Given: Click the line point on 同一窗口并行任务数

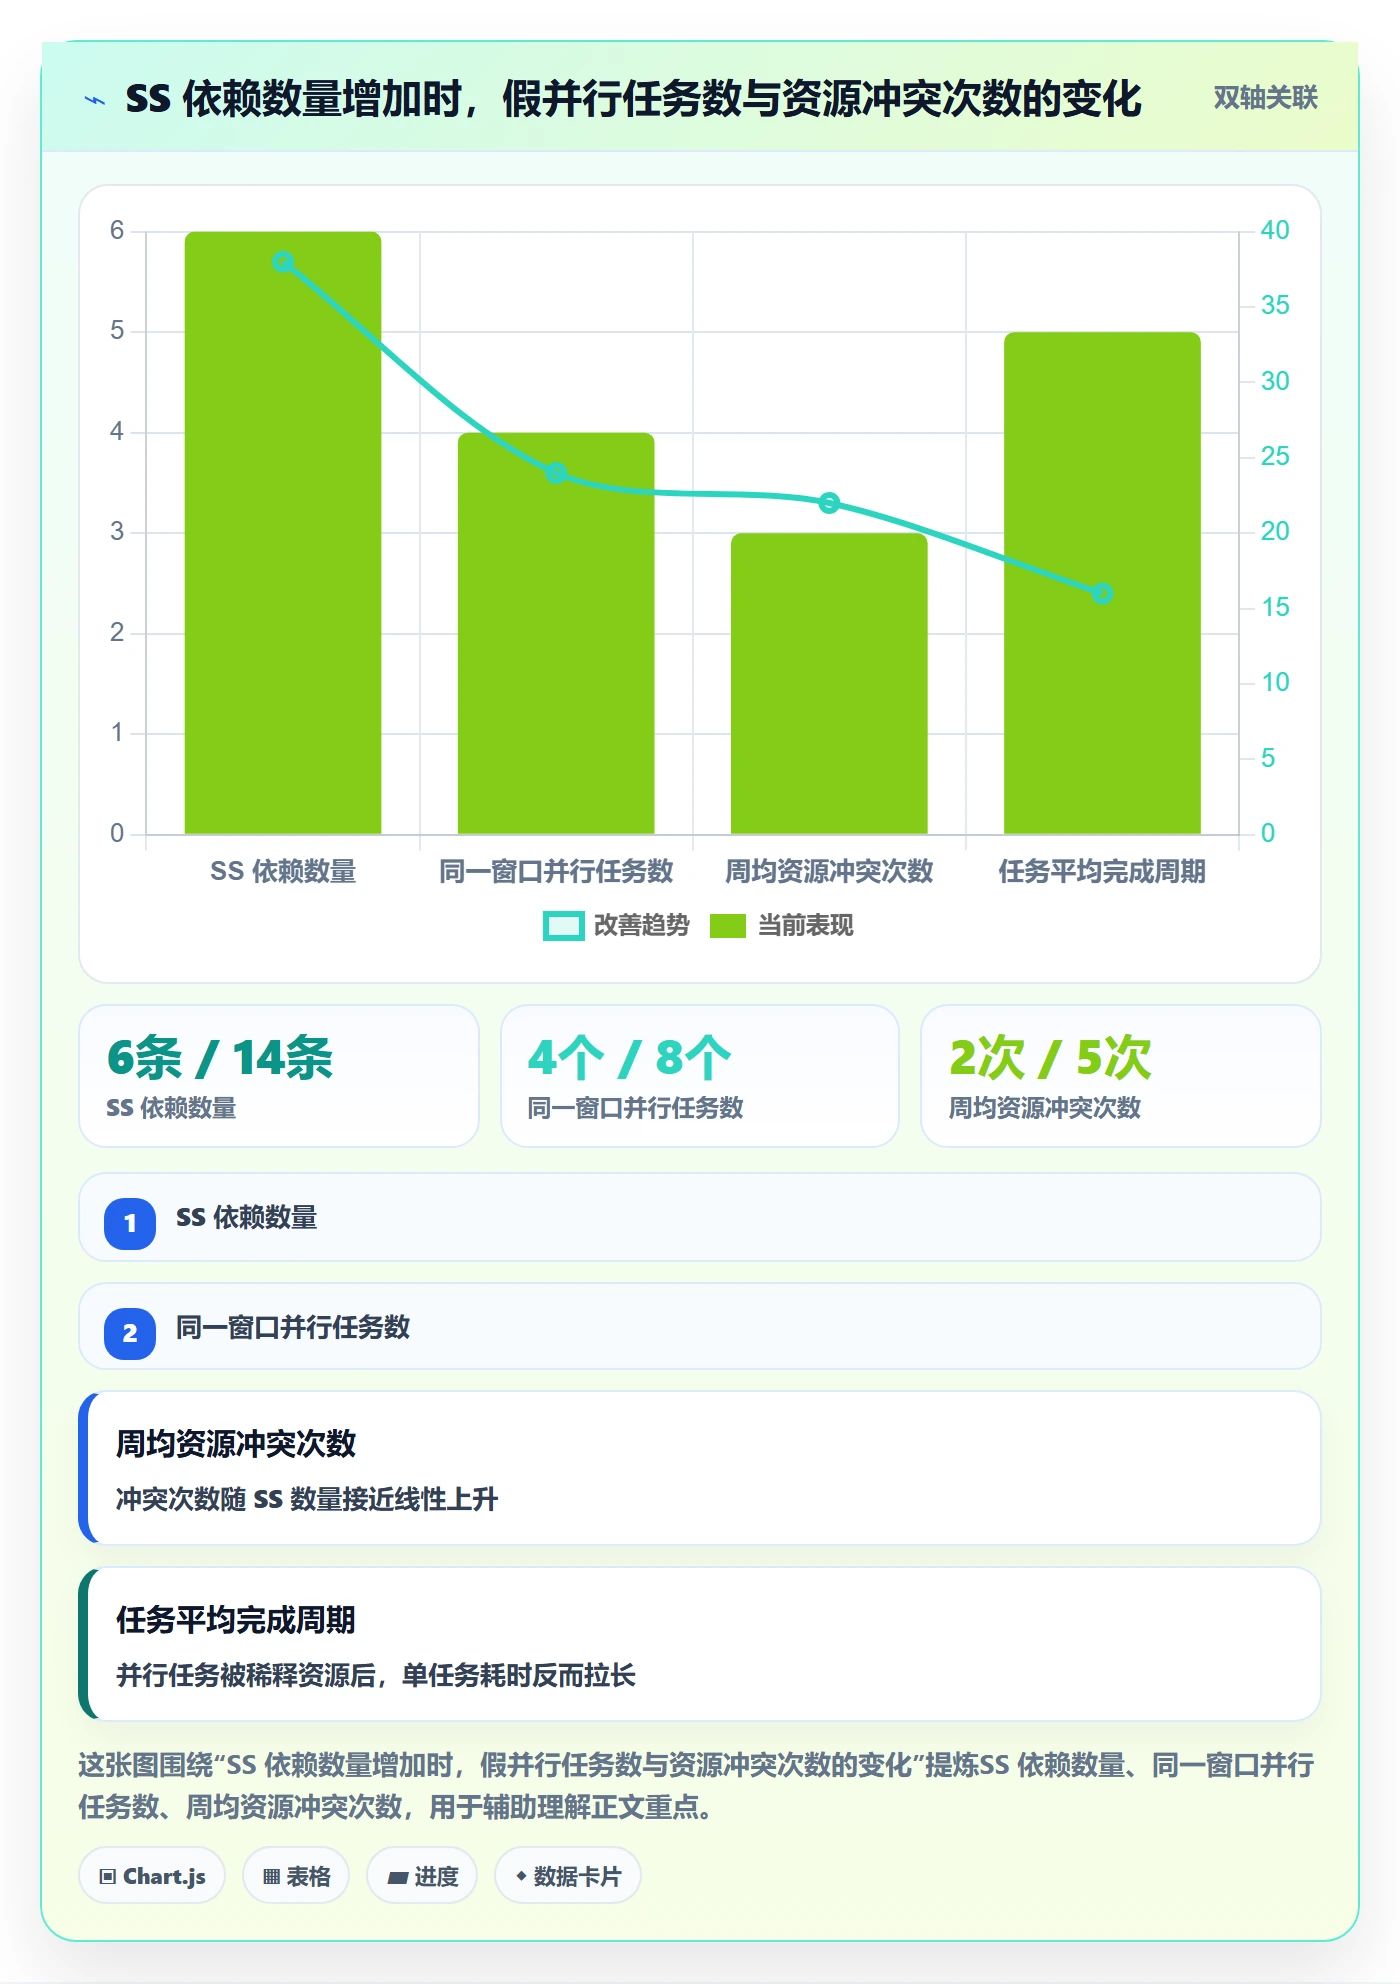Looking at the screenshot, I should (x=556, y=473).
